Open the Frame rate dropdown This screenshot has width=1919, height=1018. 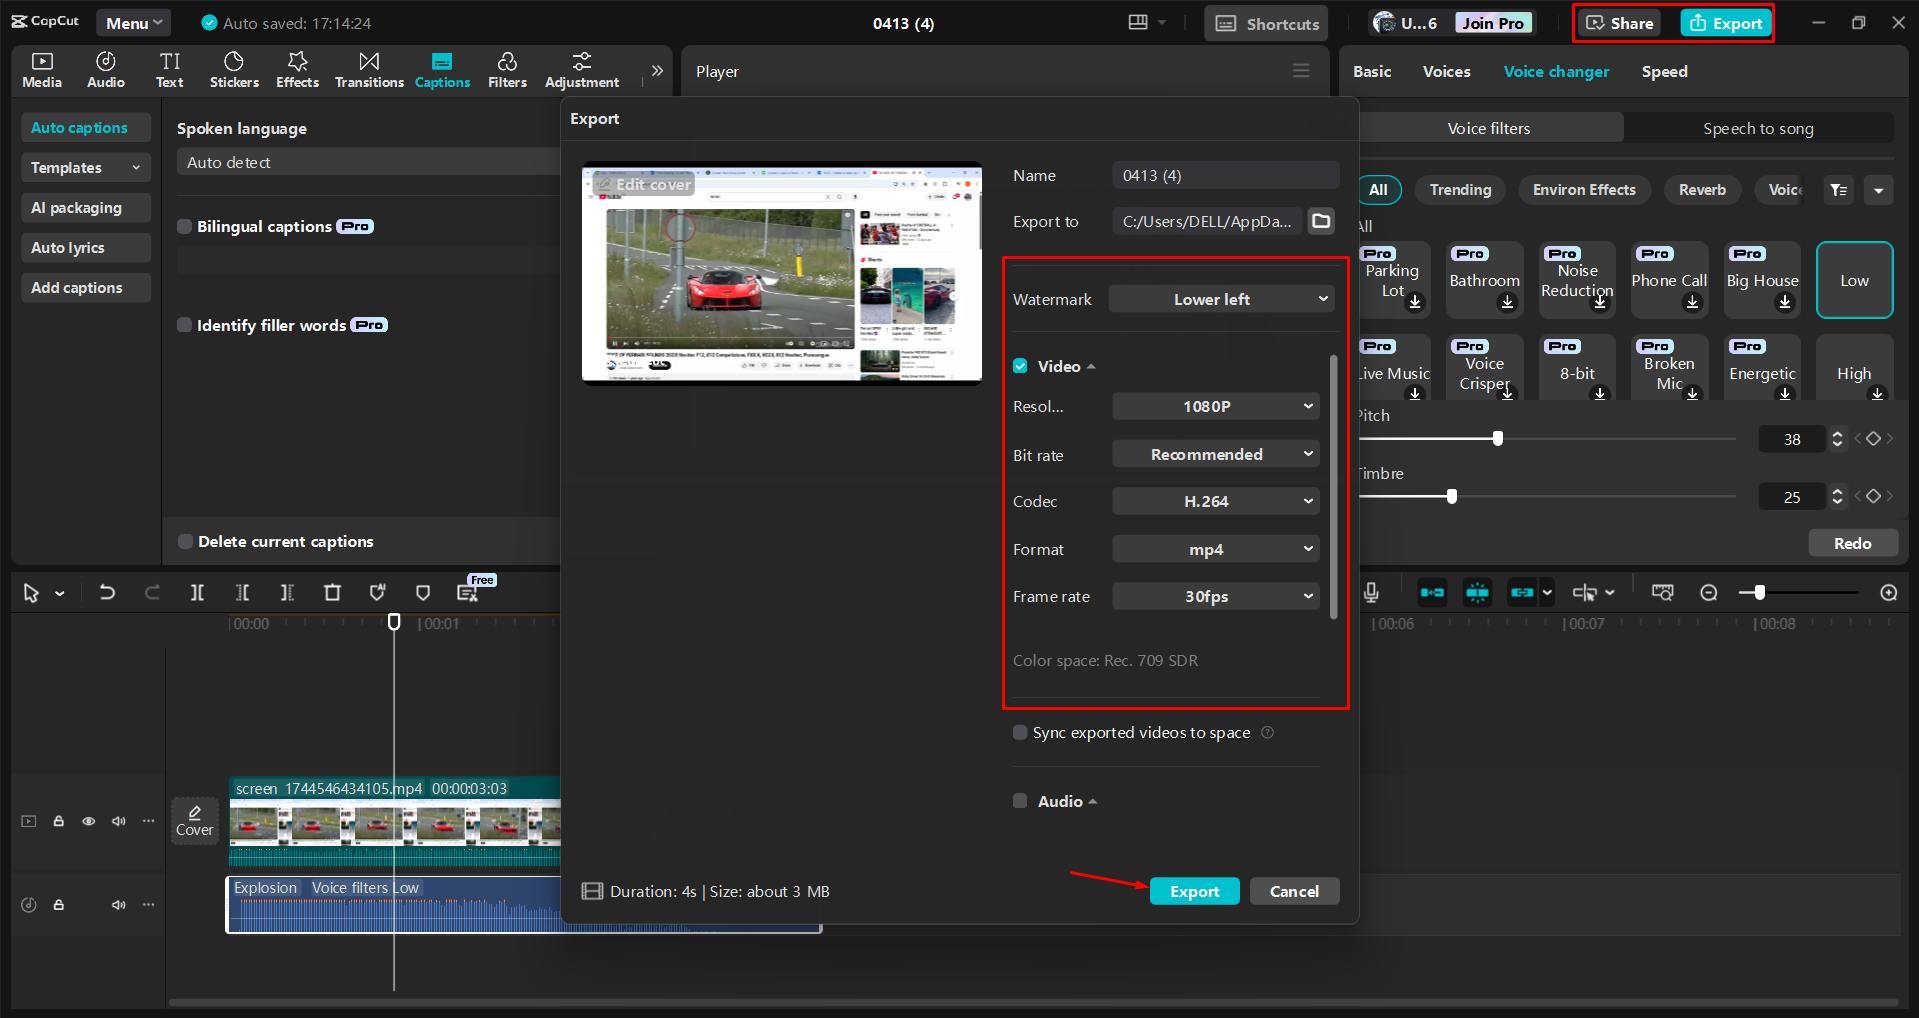tap(1214, 595)
